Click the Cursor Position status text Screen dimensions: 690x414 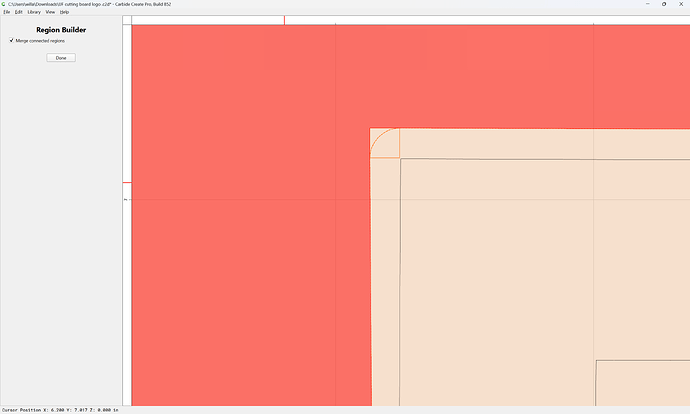pyautogui.click(x=60, y=410)
